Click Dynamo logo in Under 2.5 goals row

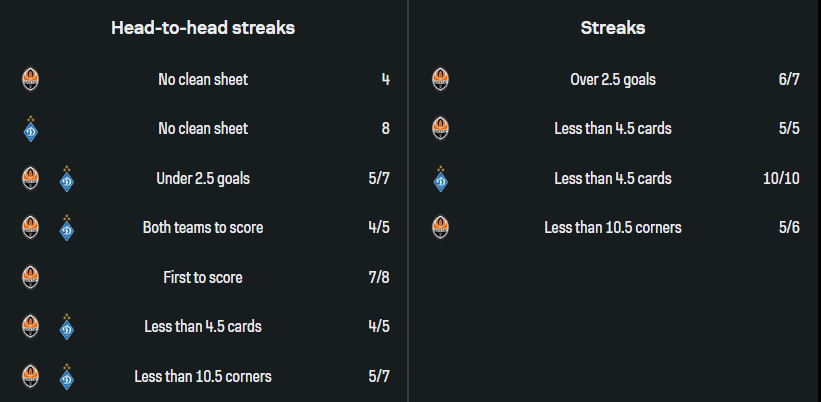[x=67, y=179]
